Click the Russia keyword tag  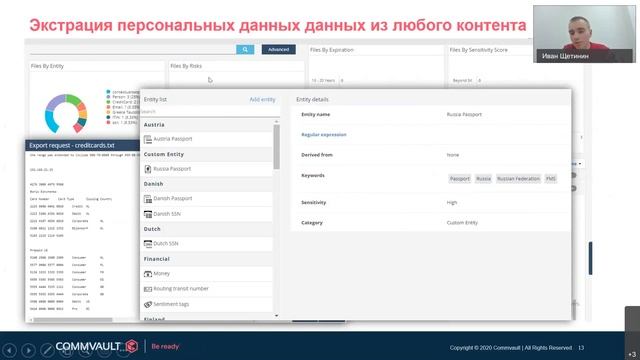(483, 179)
